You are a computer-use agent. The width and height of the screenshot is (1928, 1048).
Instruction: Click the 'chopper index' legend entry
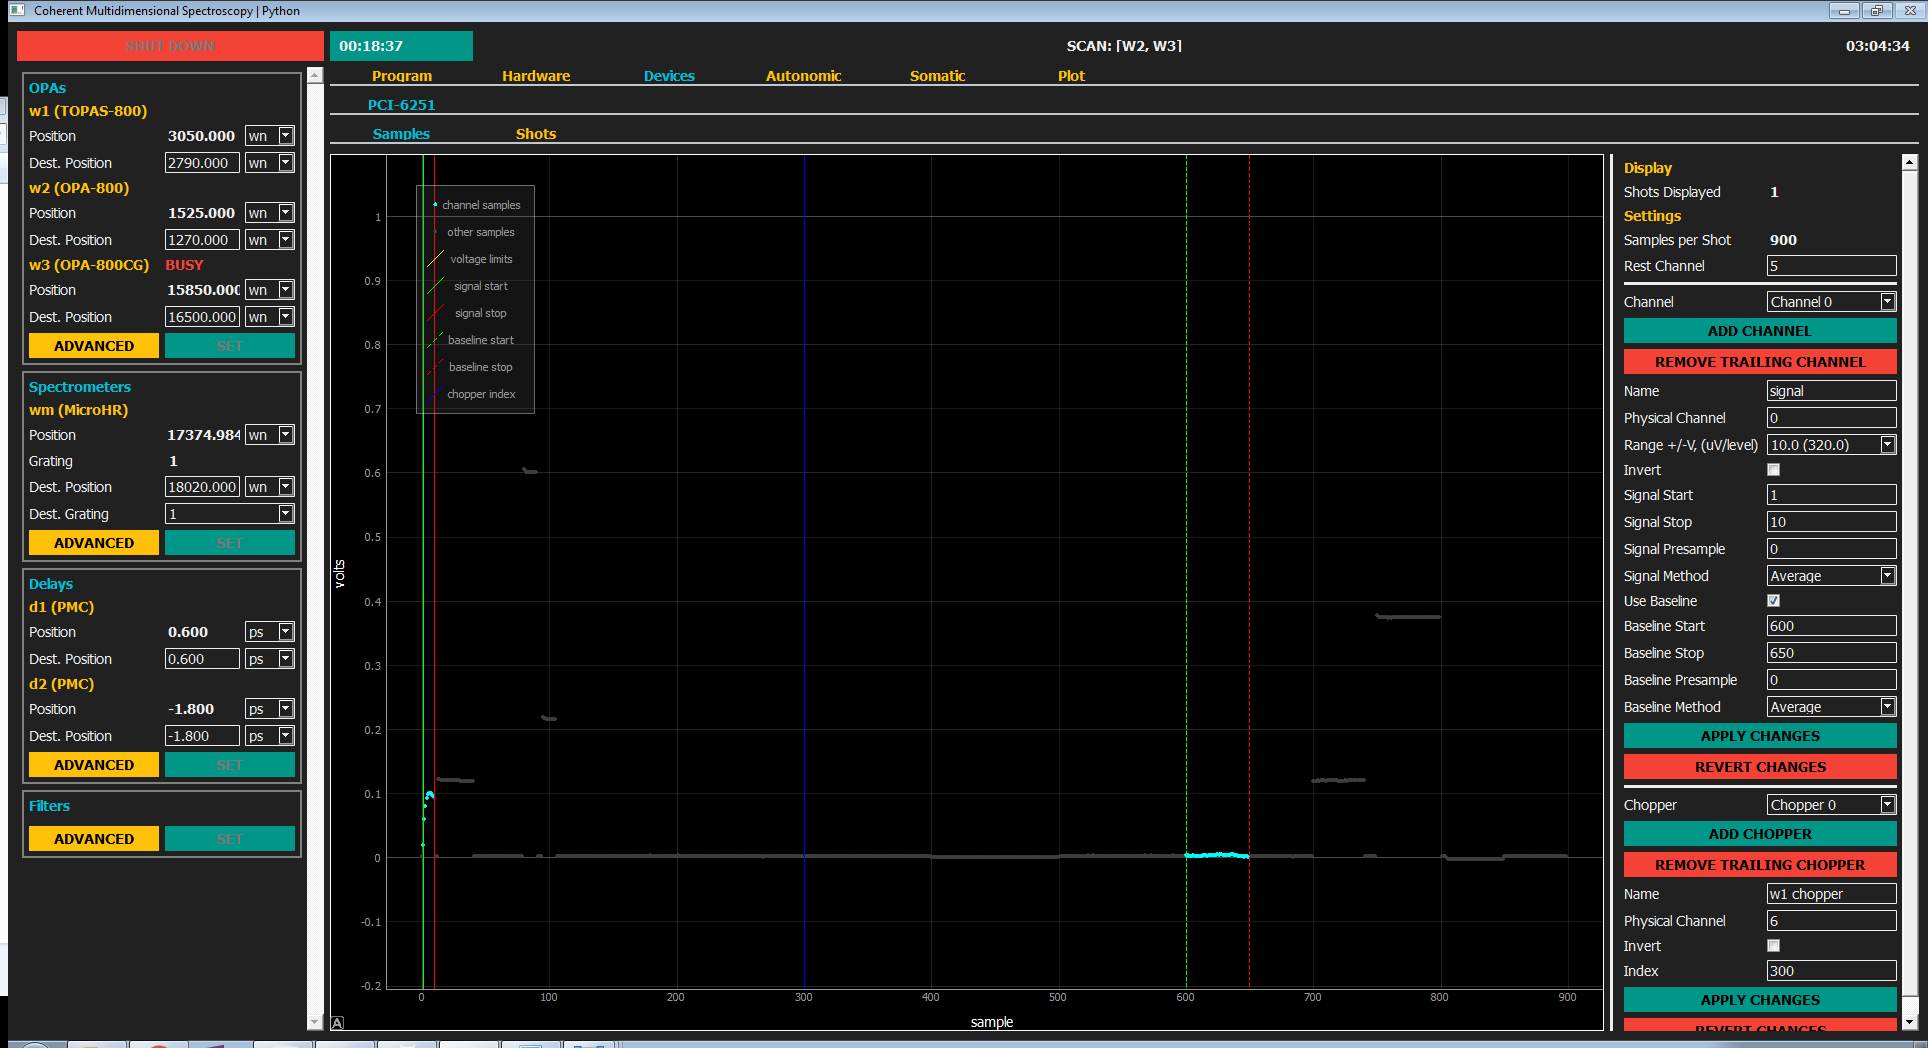point(480,394)
